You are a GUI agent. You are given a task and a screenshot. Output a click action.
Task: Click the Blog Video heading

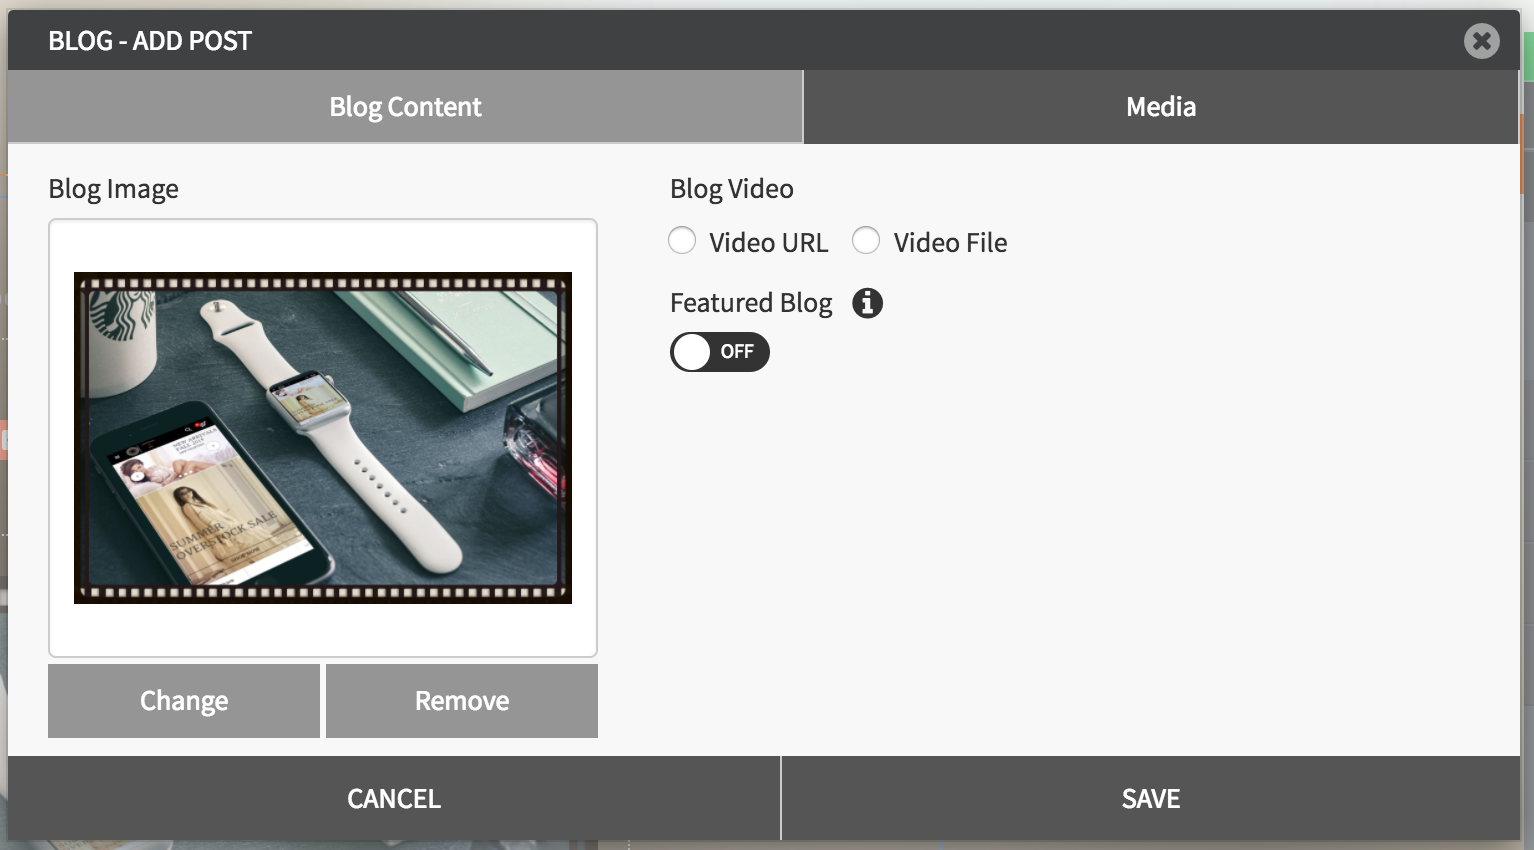tap(732, 189)
